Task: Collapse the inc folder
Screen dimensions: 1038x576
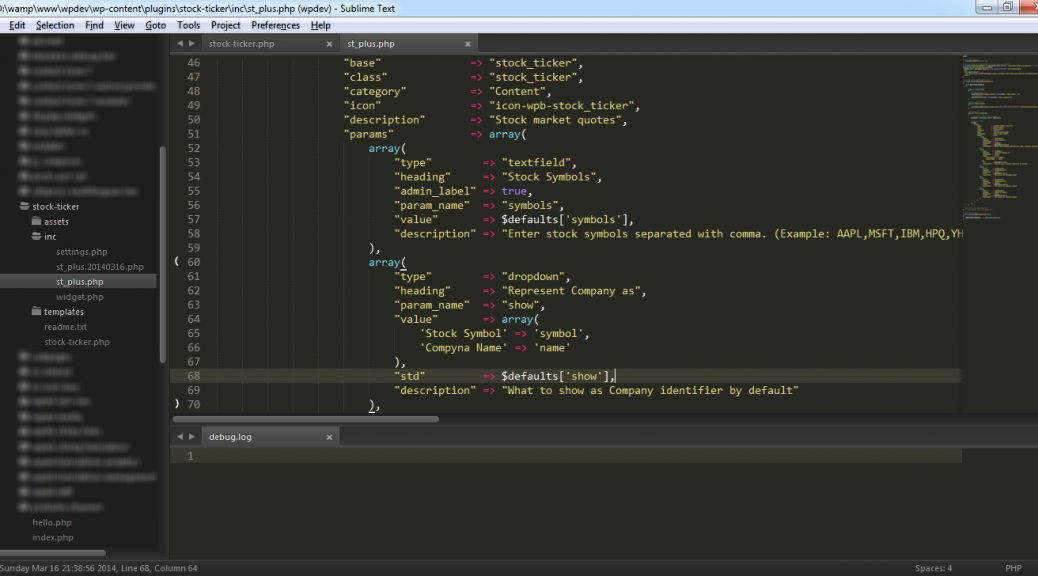Action: pos(36,237)
